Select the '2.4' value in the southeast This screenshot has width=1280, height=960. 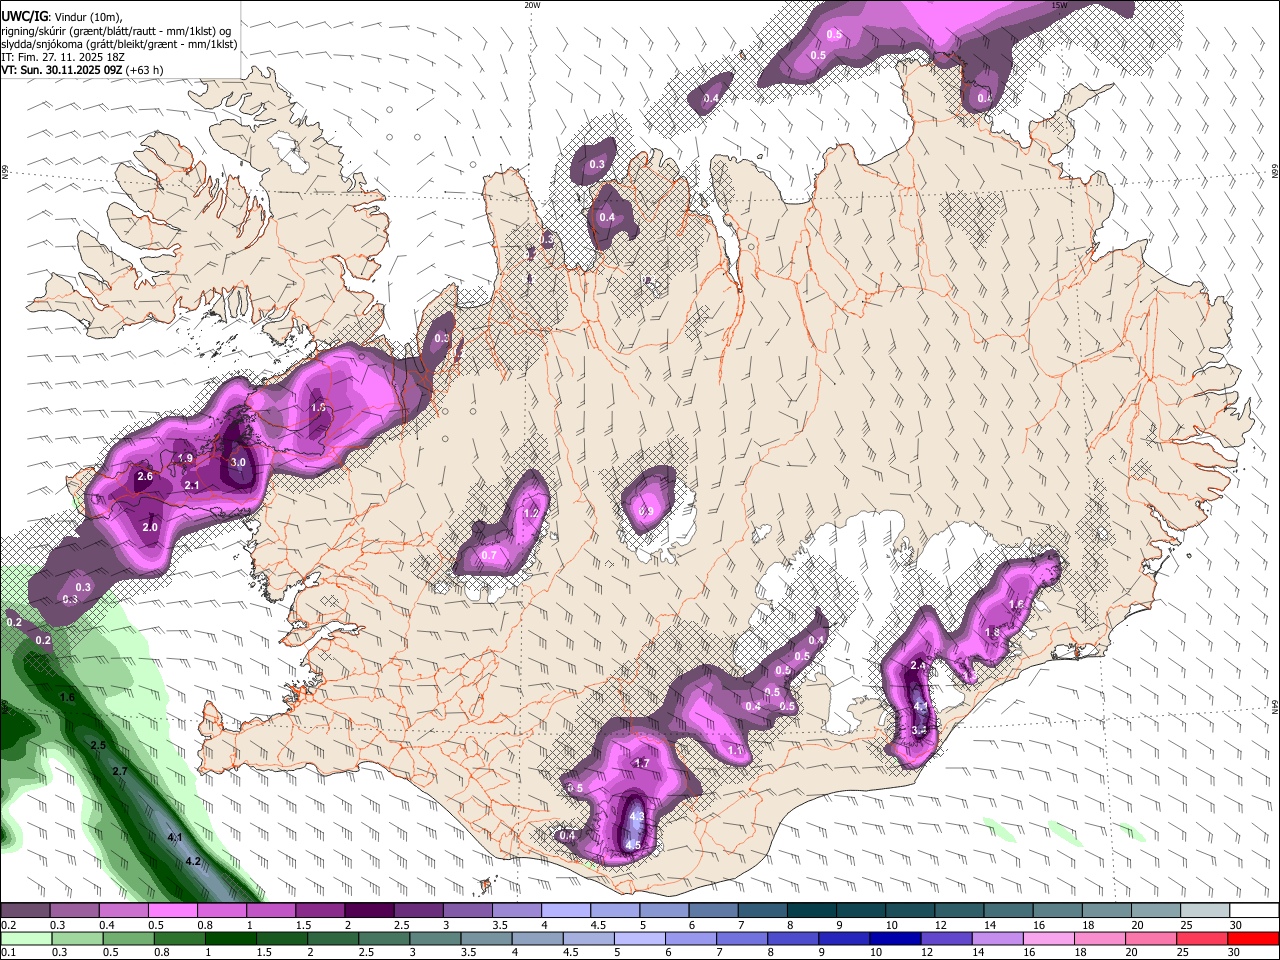(919, 666)
